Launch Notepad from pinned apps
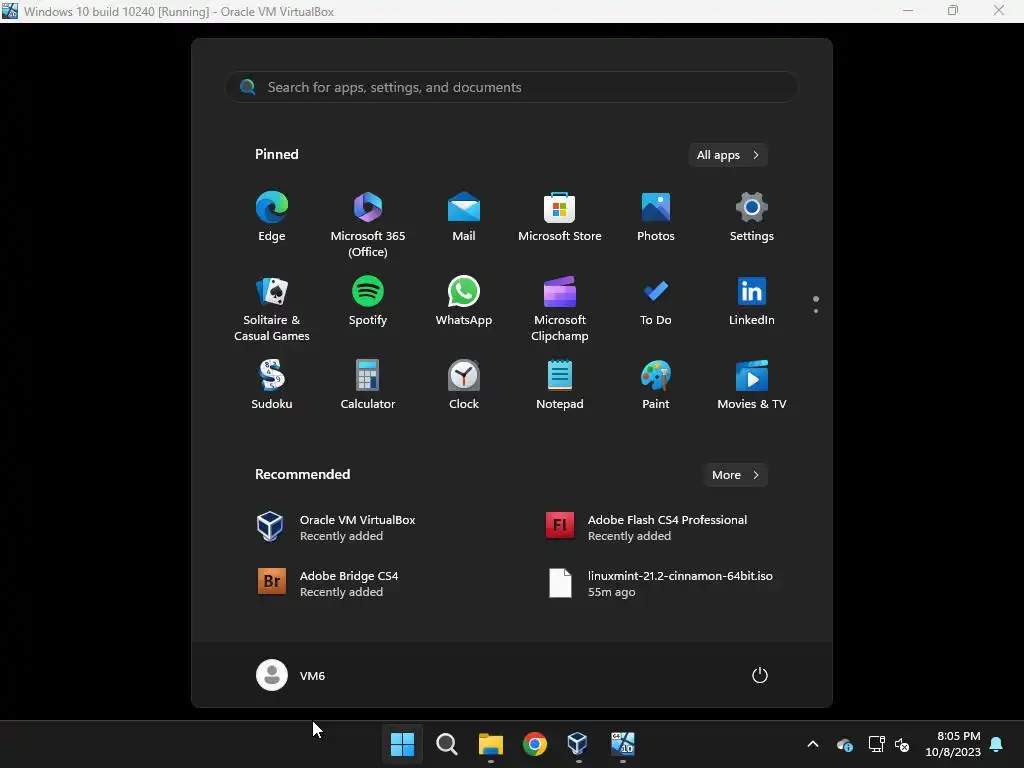Viewport: 1024px width, 768px height. [560, 385]
